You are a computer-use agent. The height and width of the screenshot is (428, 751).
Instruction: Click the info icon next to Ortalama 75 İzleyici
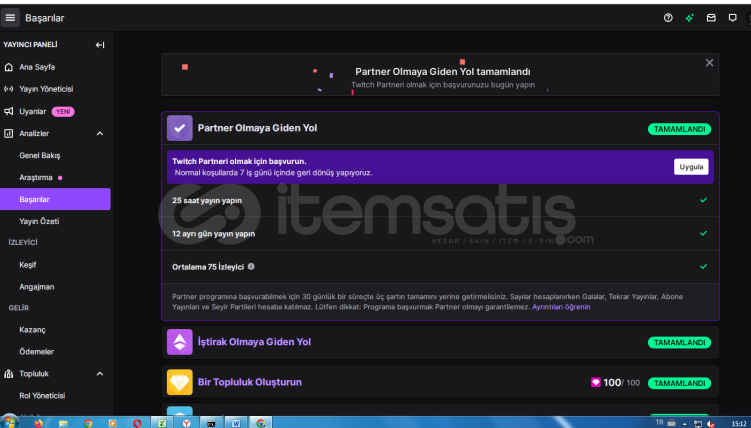click(251, 266)
